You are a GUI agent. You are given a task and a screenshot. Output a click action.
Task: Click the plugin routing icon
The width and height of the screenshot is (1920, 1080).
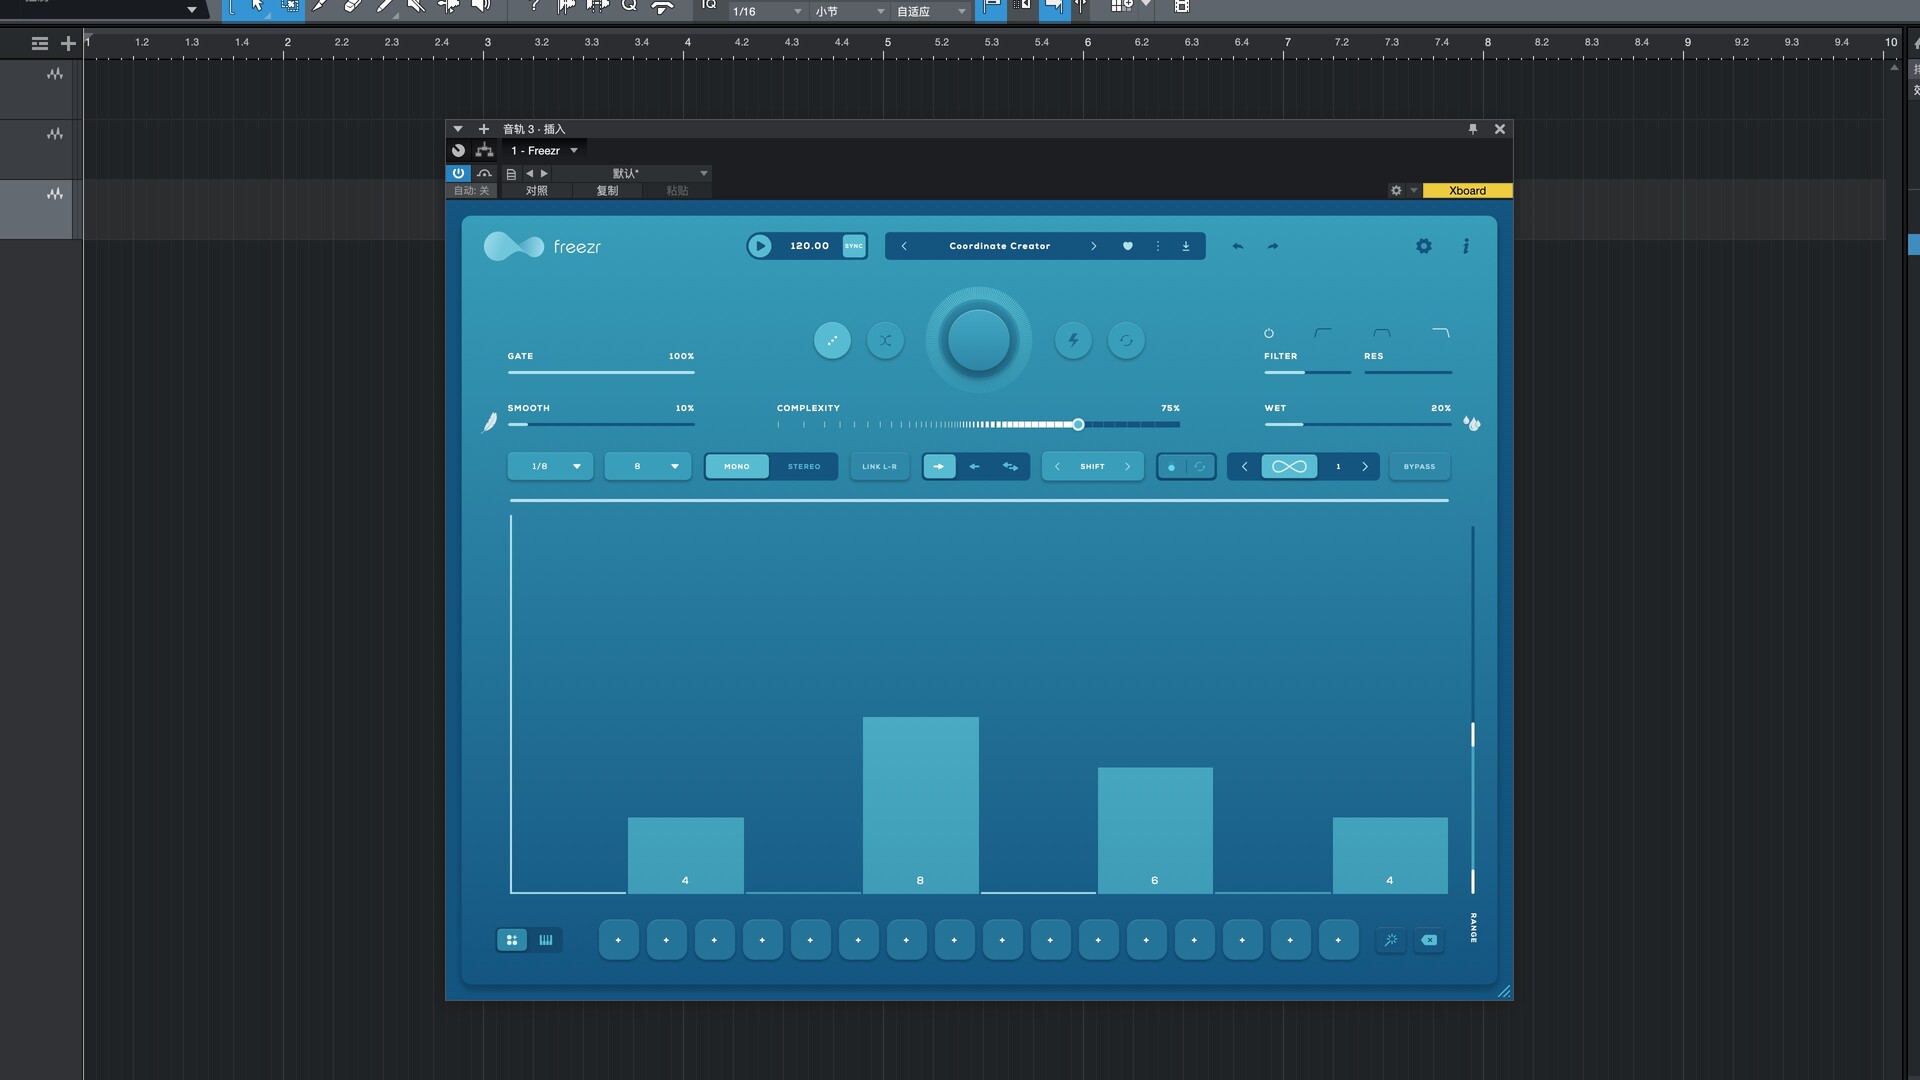tap(484, 151)
